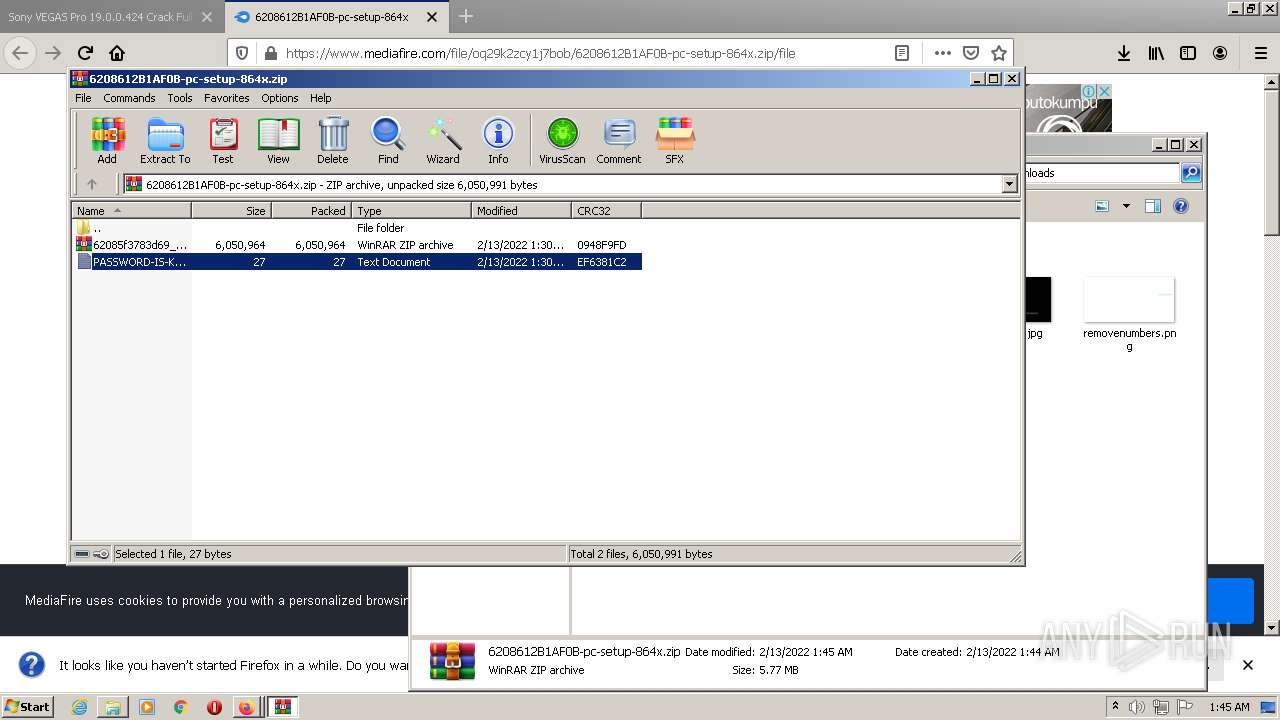
Task: Open the Help menu in WinRAR
Action: click(x=321, y=98)
